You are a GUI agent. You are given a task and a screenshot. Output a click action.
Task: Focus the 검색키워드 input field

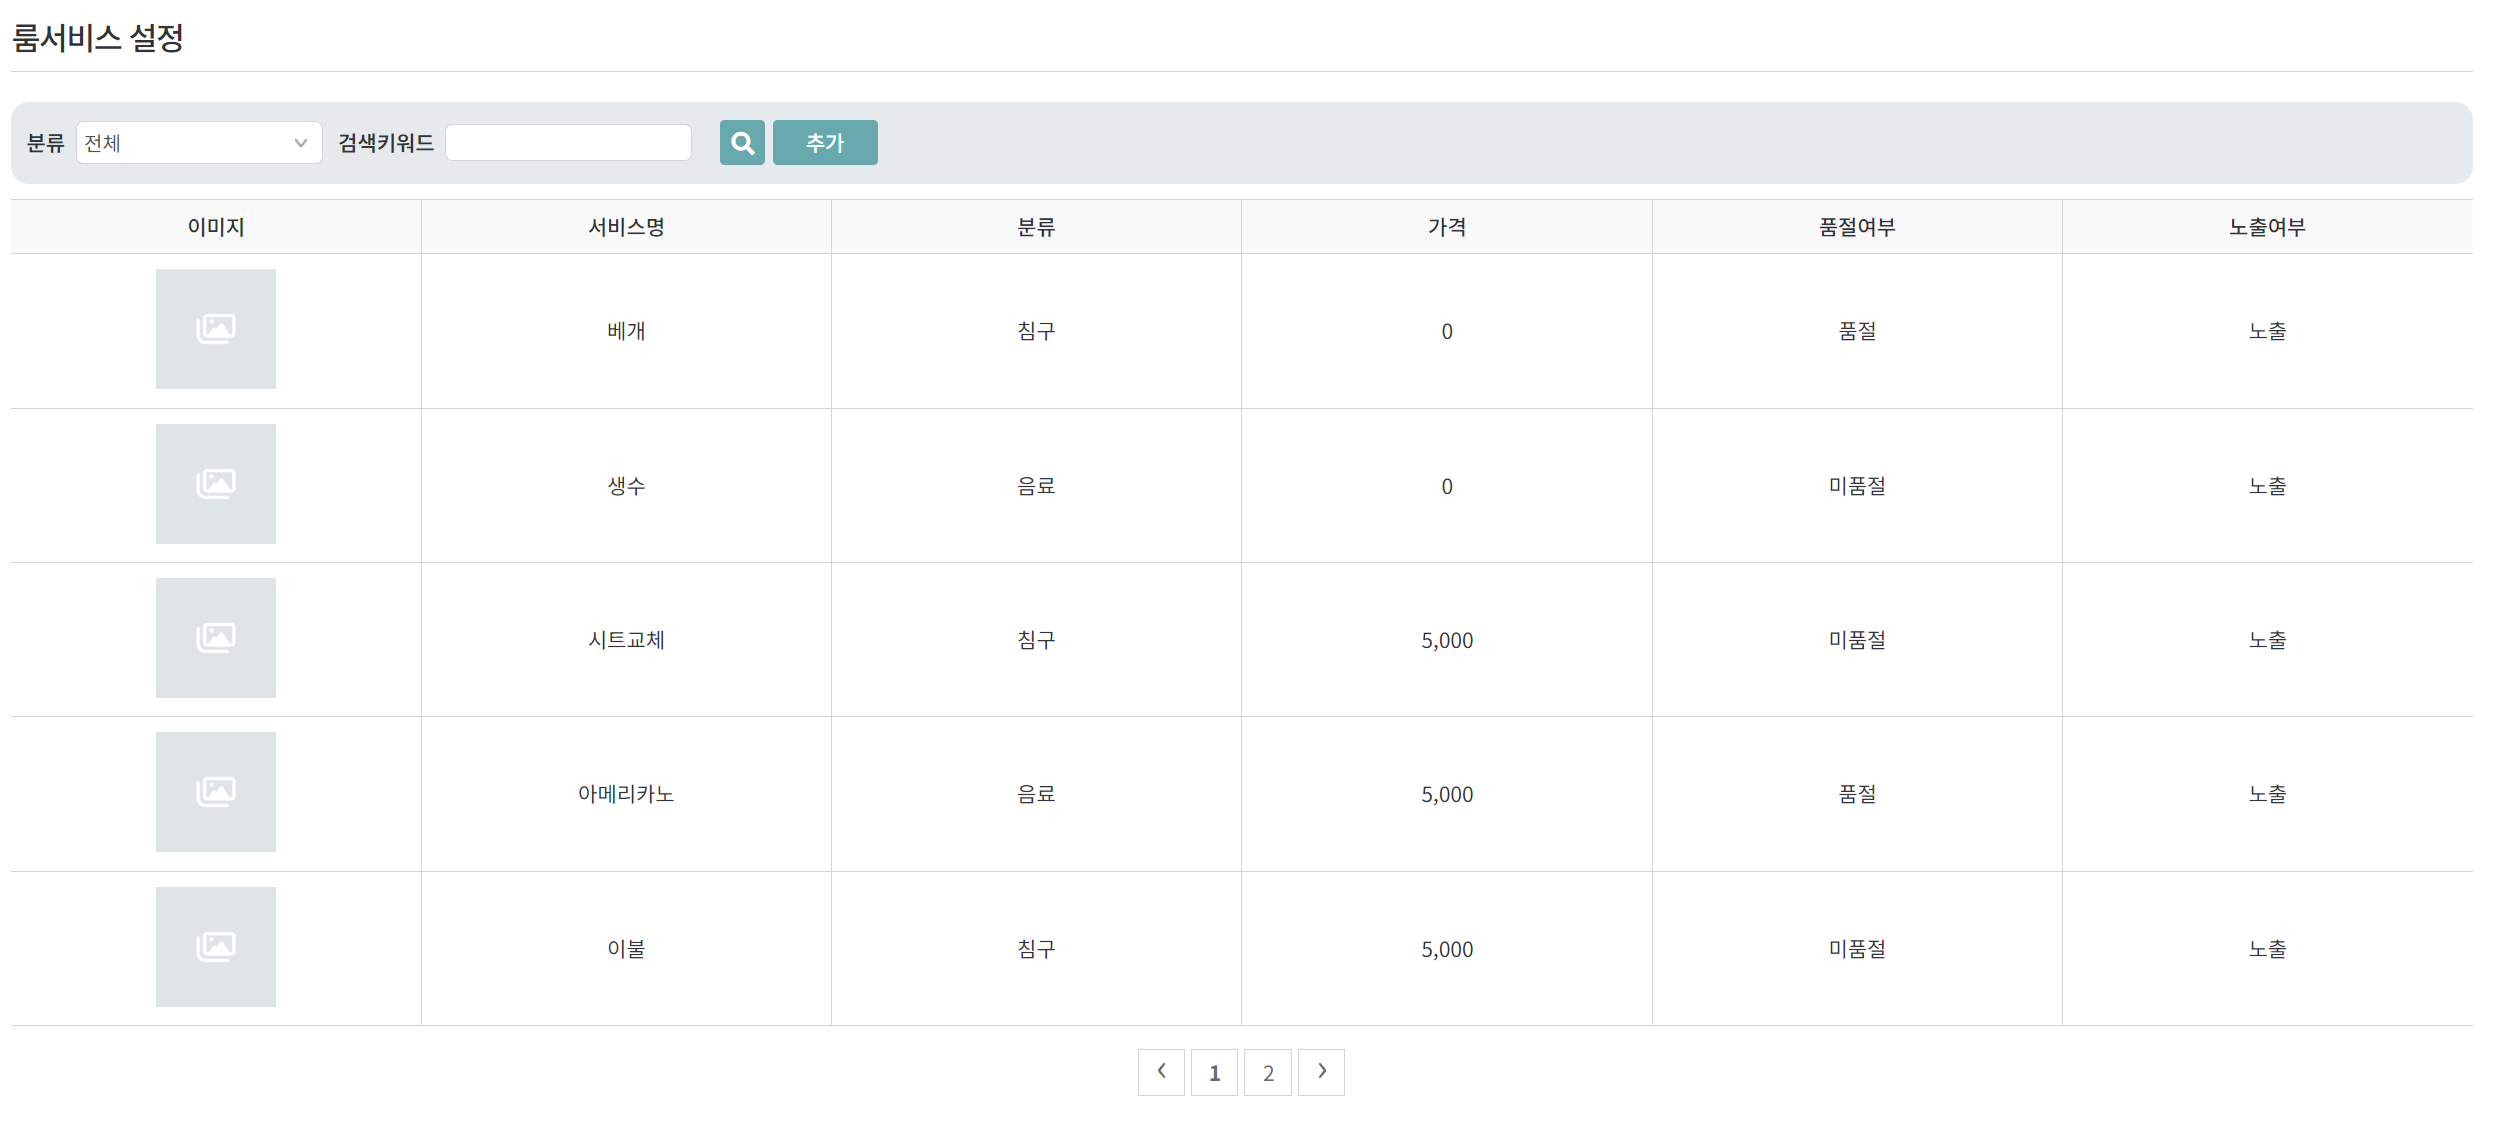coord(568,143)
